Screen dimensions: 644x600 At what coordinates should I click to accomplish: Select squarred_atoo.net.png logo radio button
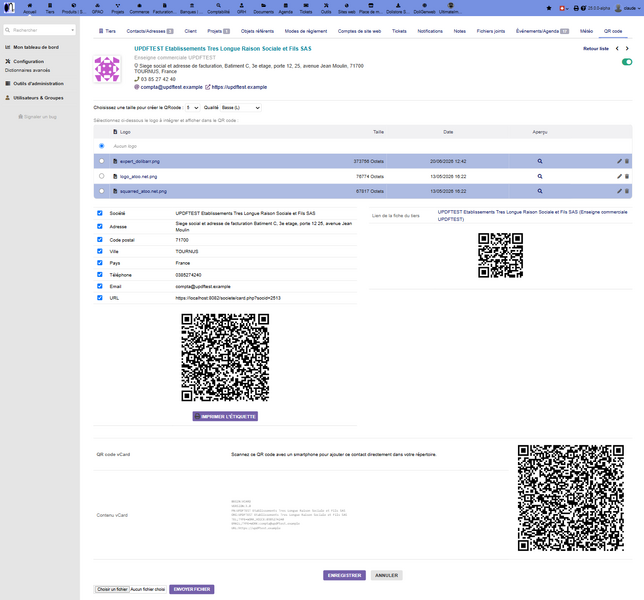pos(101,191)
